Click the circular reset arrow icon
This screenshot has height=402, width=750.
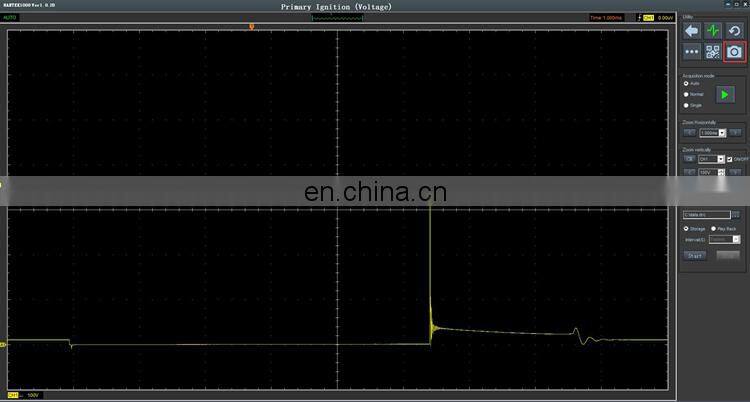734,30
